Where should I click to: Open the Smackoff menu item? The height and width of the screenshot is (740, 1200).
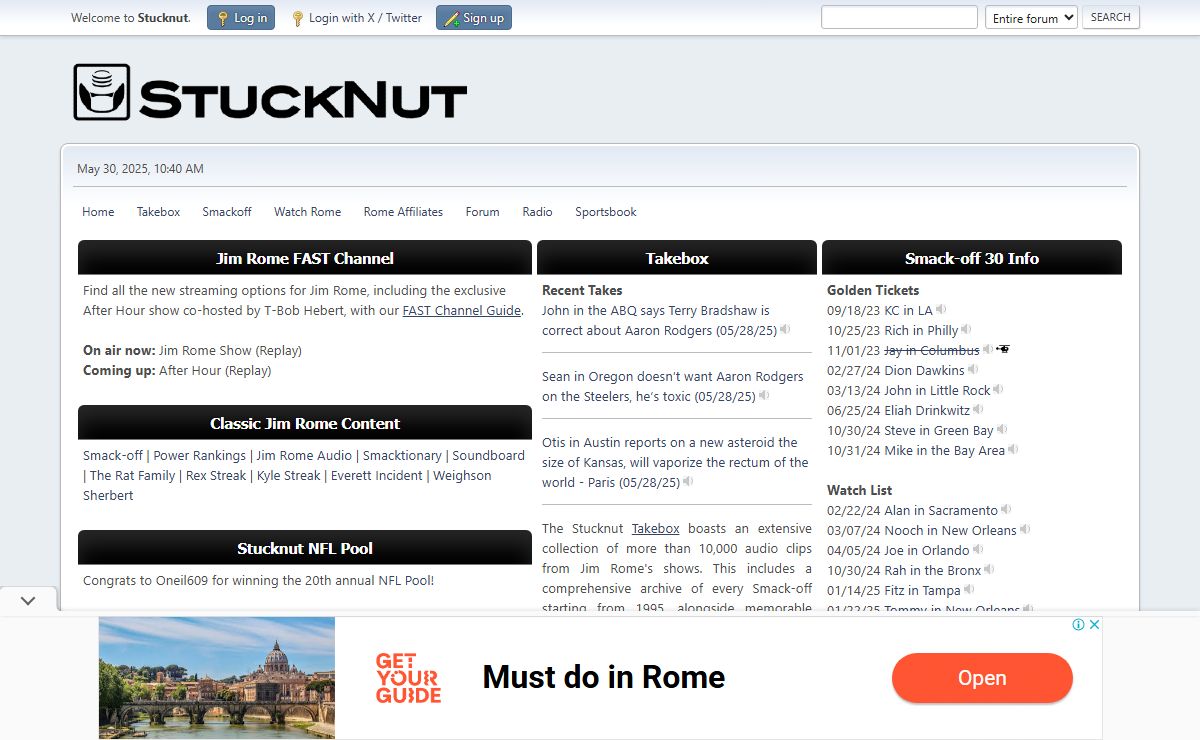coord(227,212)
